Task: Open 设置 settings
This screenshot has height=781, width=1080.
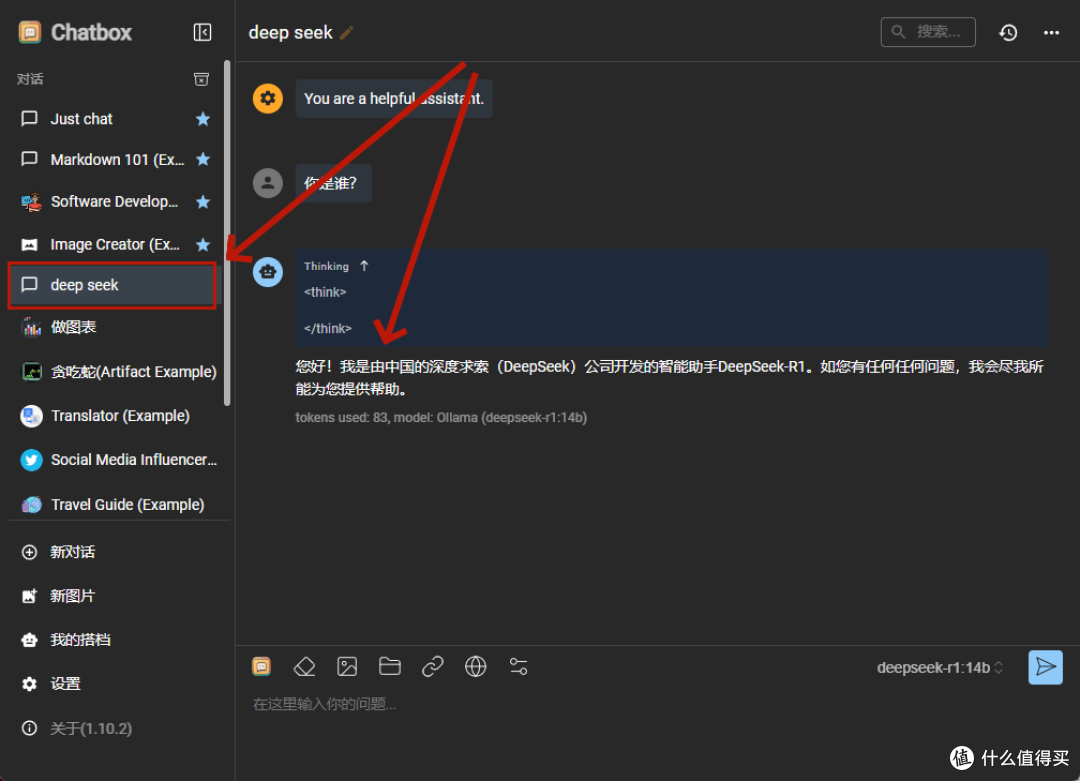Action: [x=116, y=684]
